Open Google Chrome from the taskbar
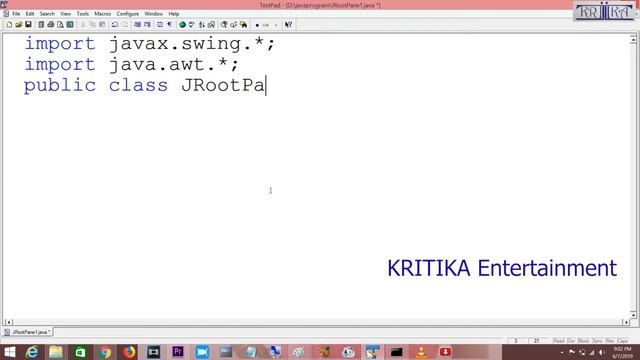This screenshot has width=640, height=360. (105, 352)
